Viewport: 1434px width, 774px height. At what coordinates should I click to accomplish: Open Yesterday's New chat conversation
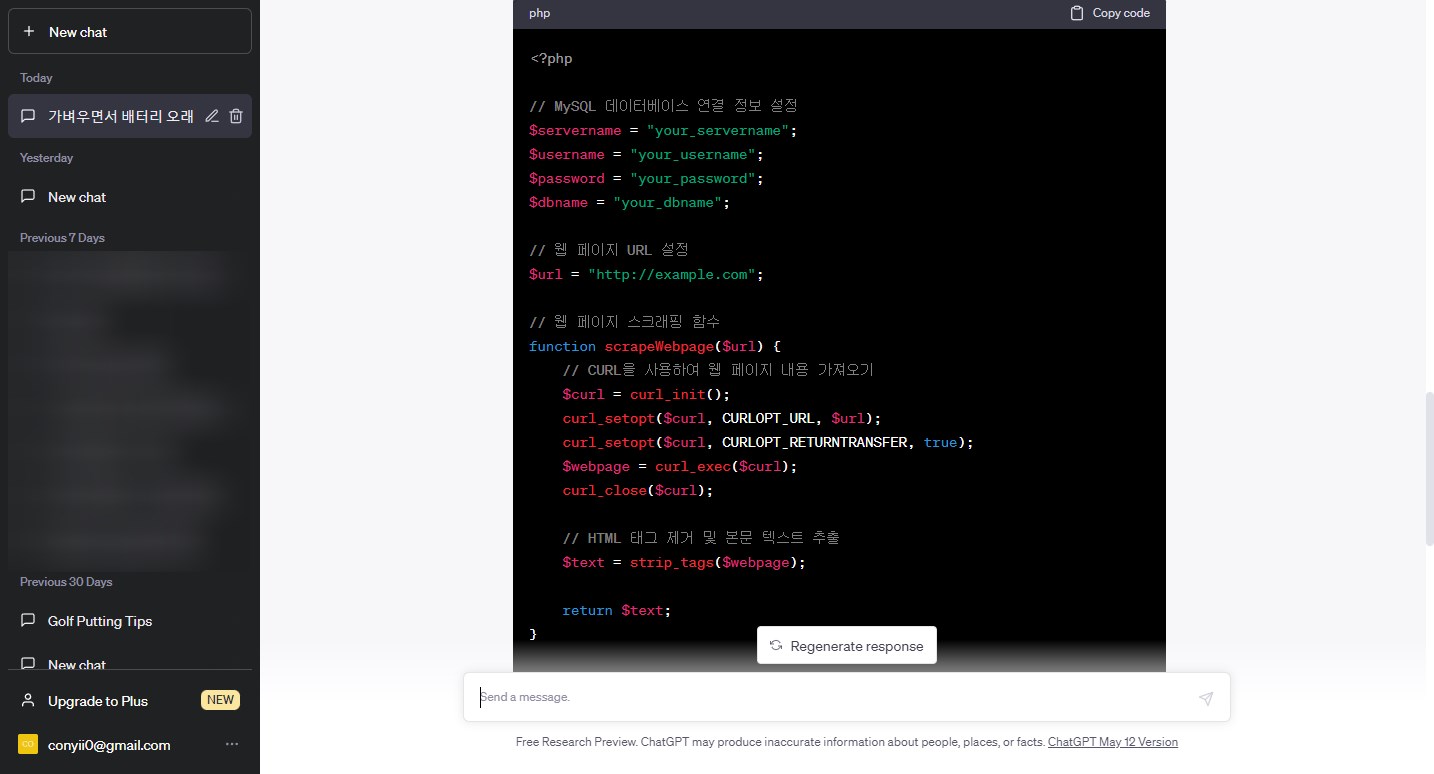pos(130,197)
